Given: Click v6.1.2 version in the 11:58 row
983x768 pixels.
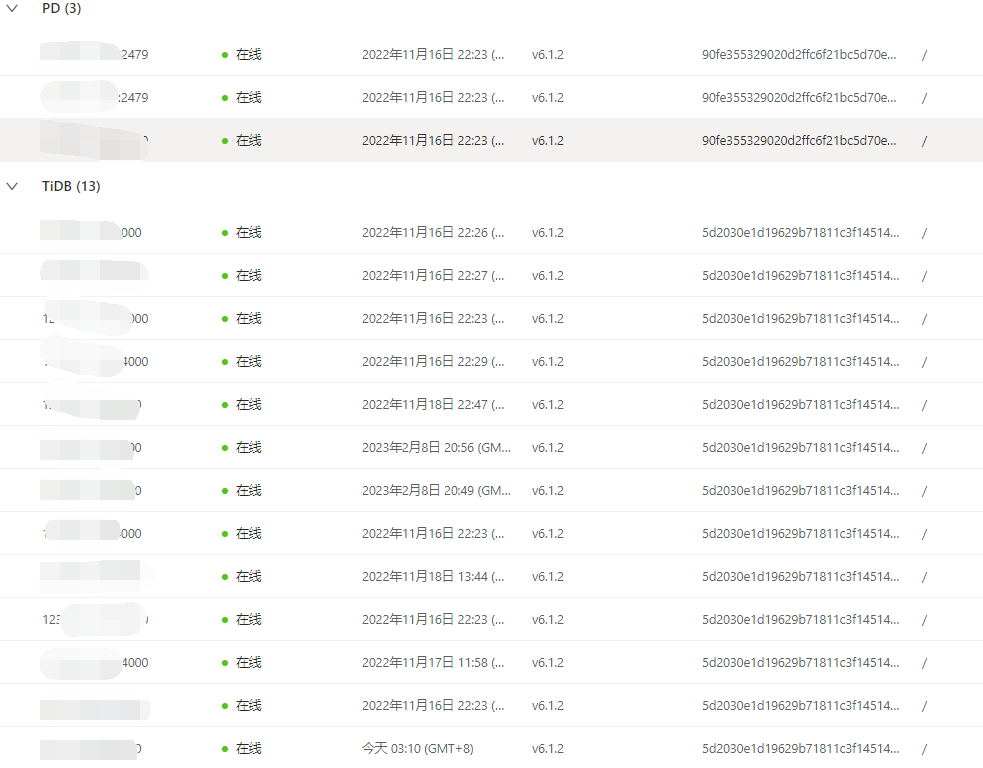Looking at the screenshot, I should (548, 663).
